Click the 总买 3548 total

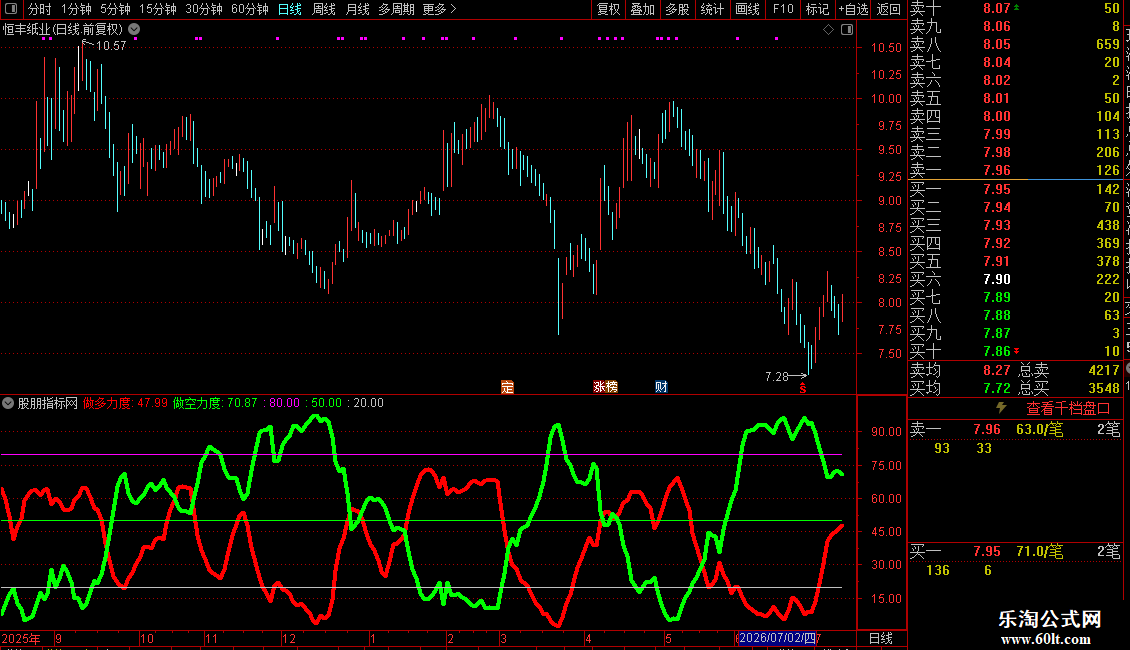pos(1104,388)
